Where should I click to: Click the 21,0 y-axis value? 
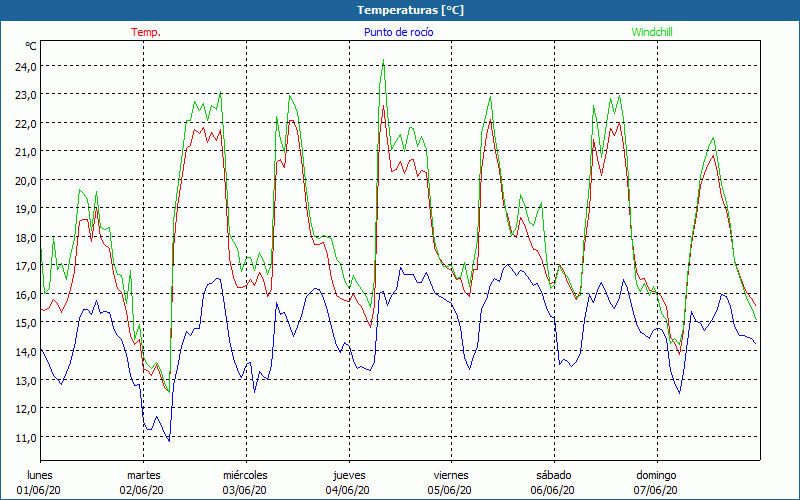[26, 152]
